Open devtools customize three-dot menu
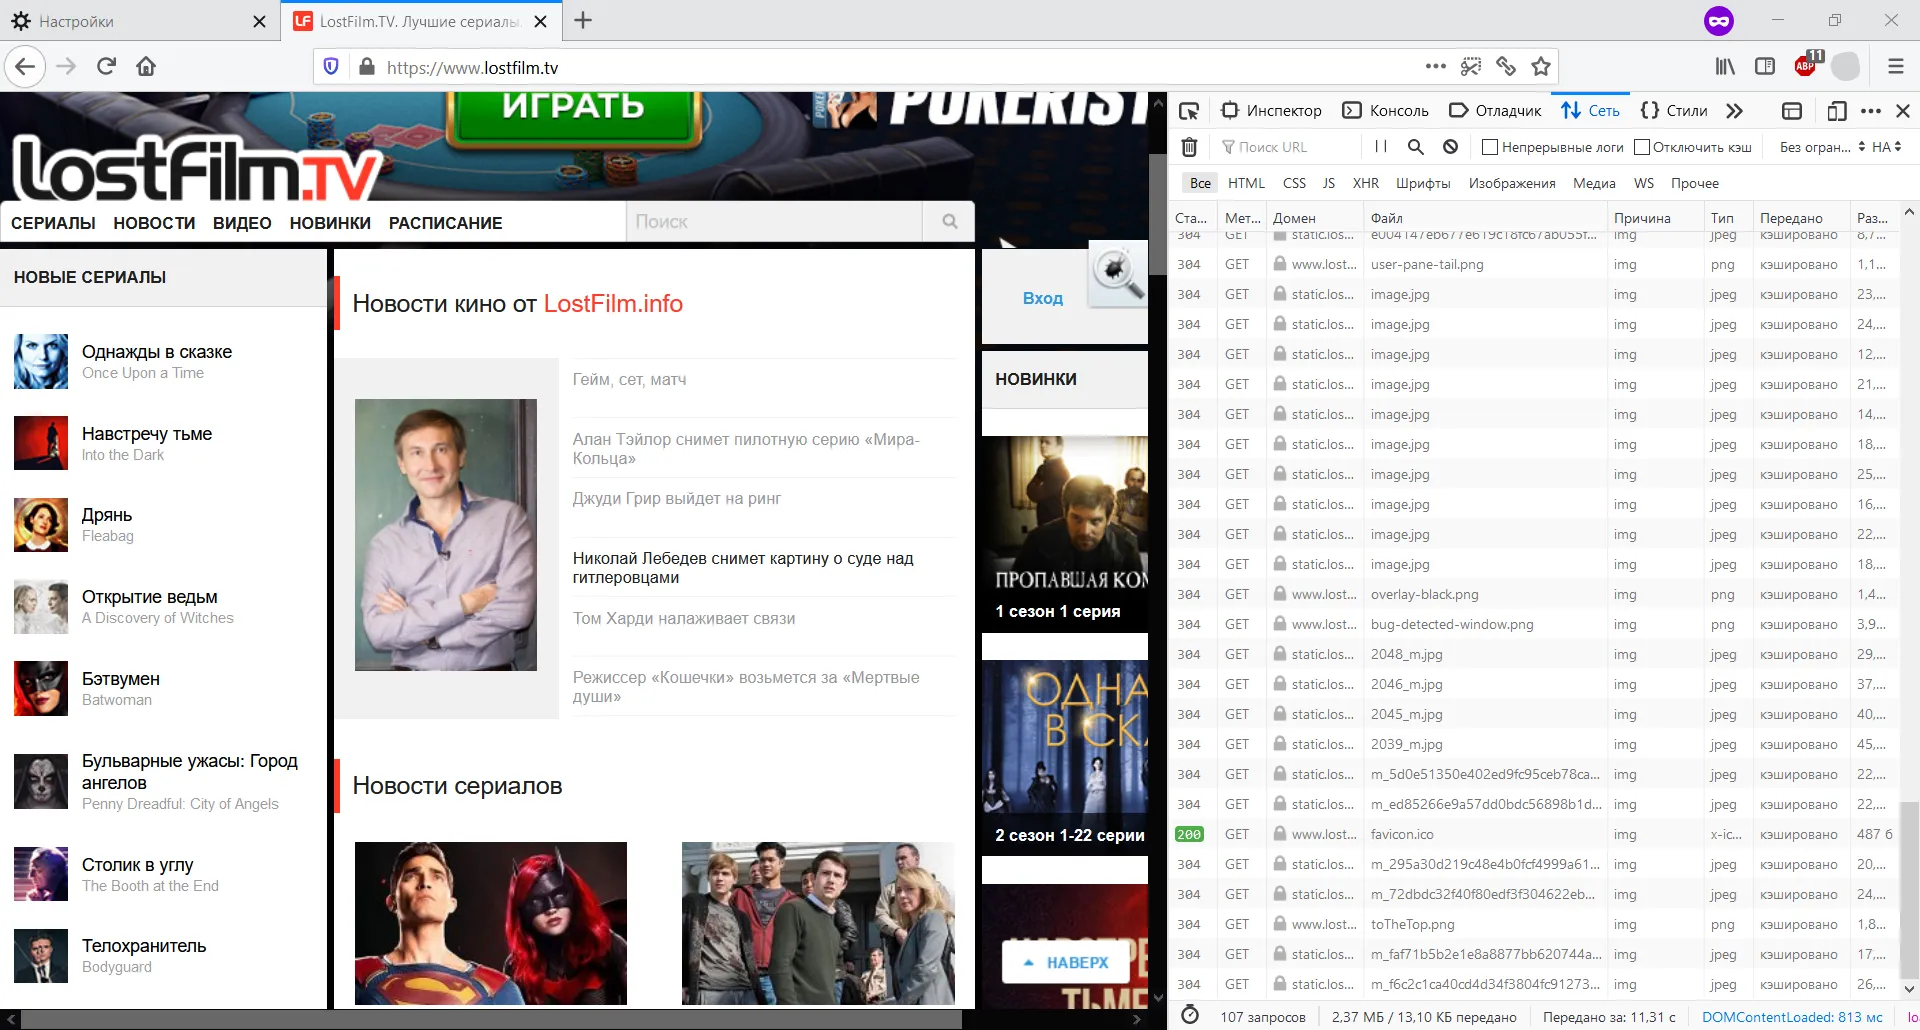This screenshot has height=1030, width=1920. click(x=1871, y=111)
